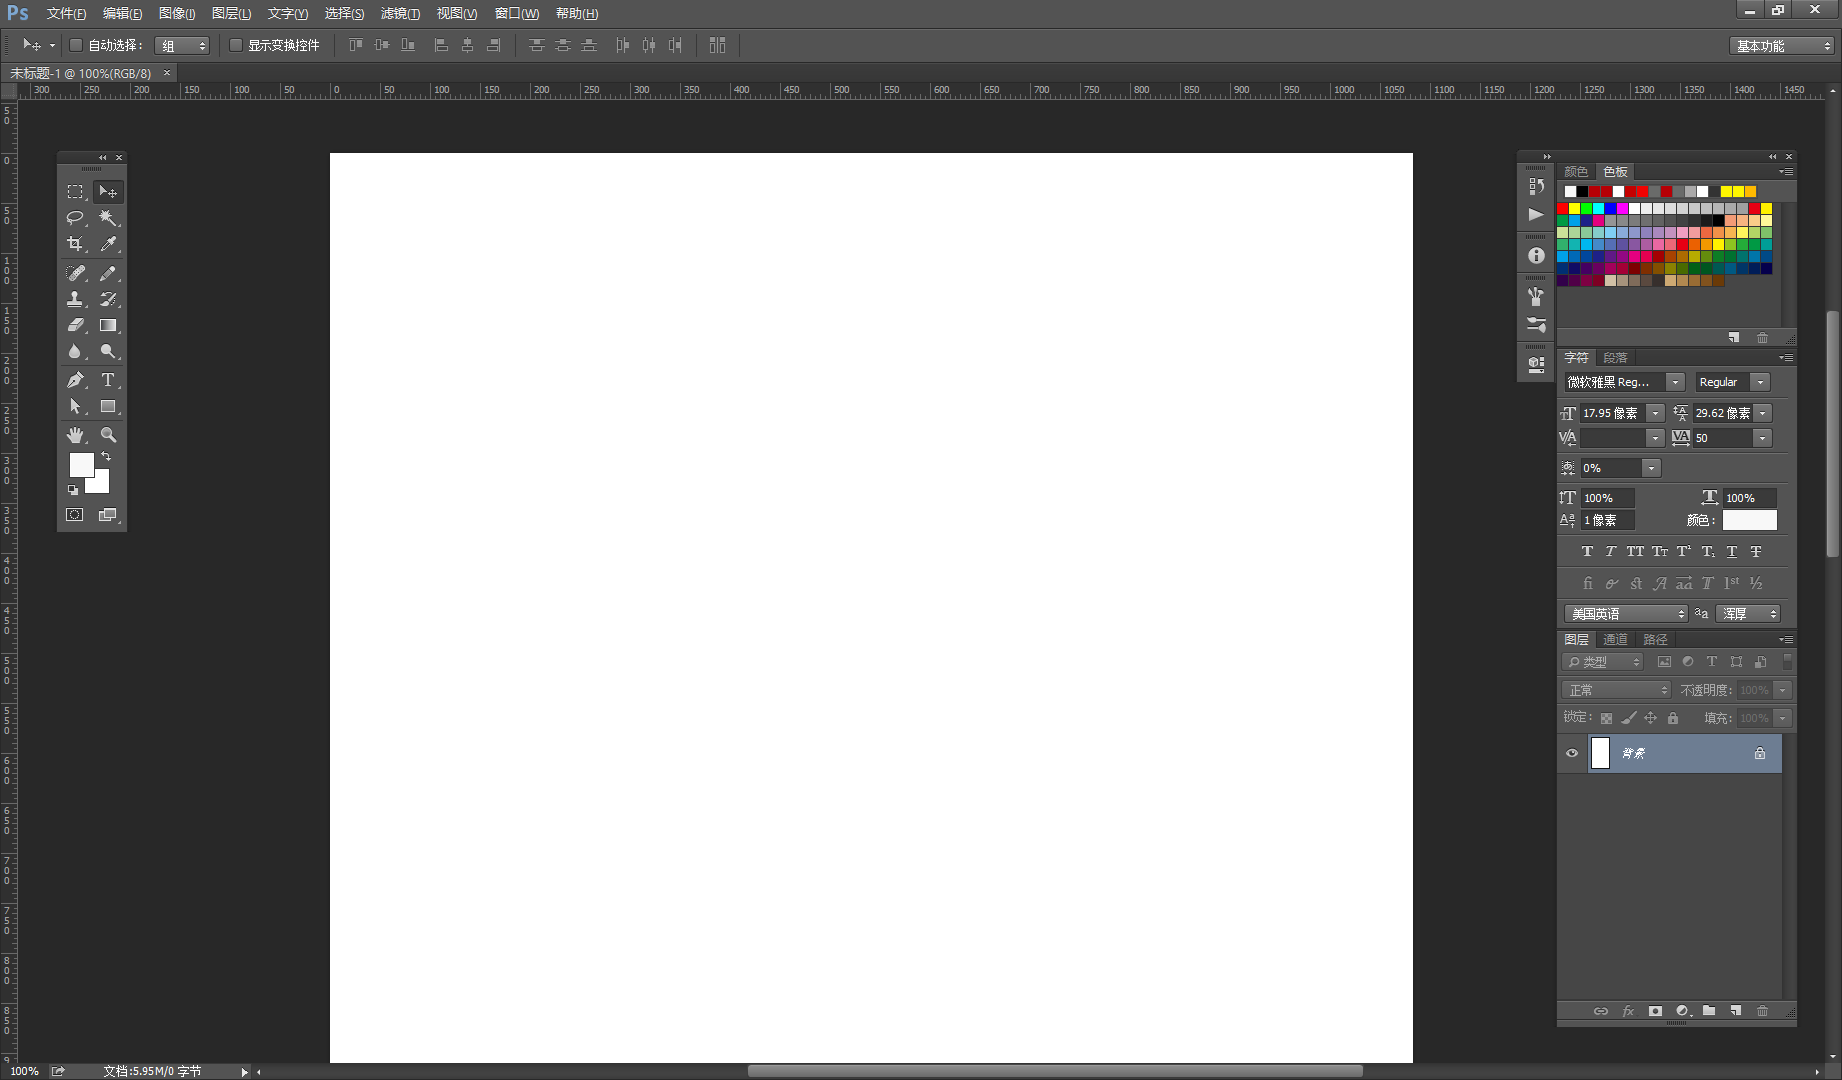
Task: Select the Magic Wand tool
Action: [x=108, y=217]
